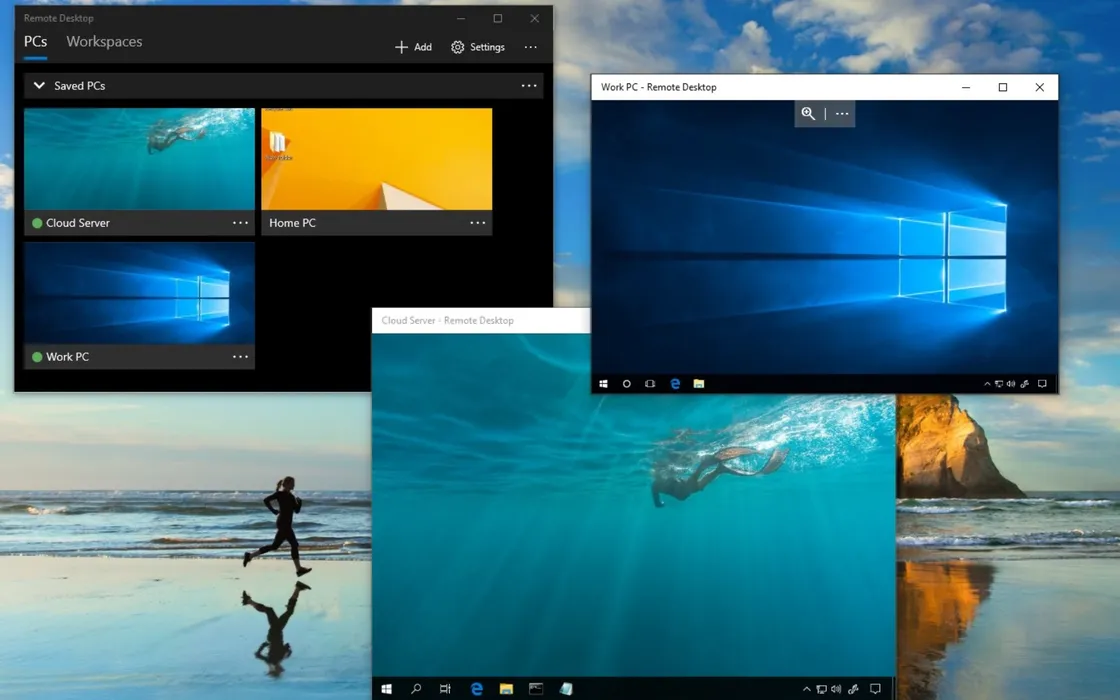The width and height of the screenshot is (1120, 700).
Task: Click volume icon in Cloud Server tray
Action: (836, 689)
